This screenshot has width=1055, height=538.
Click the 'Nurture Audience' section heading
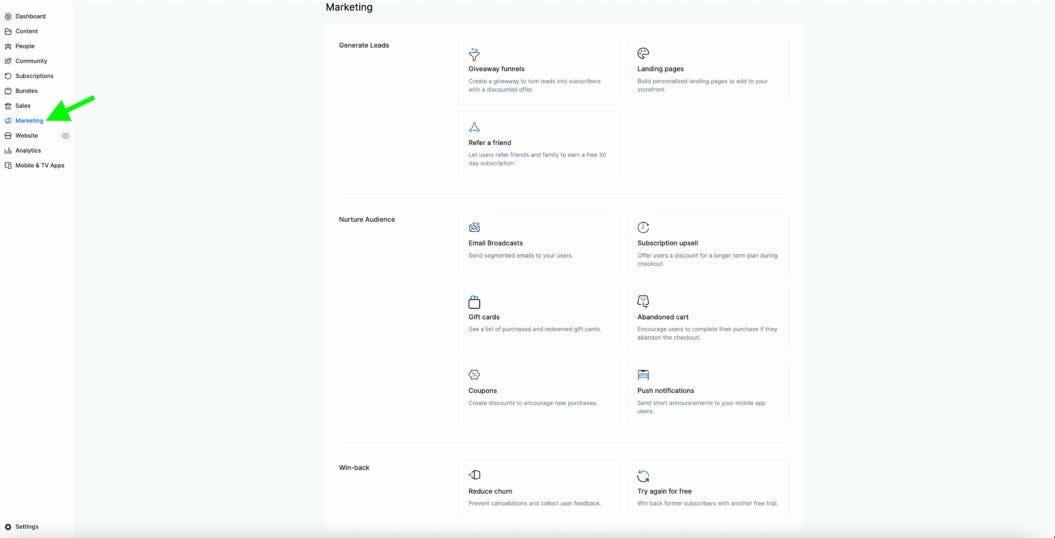[367, 219]
